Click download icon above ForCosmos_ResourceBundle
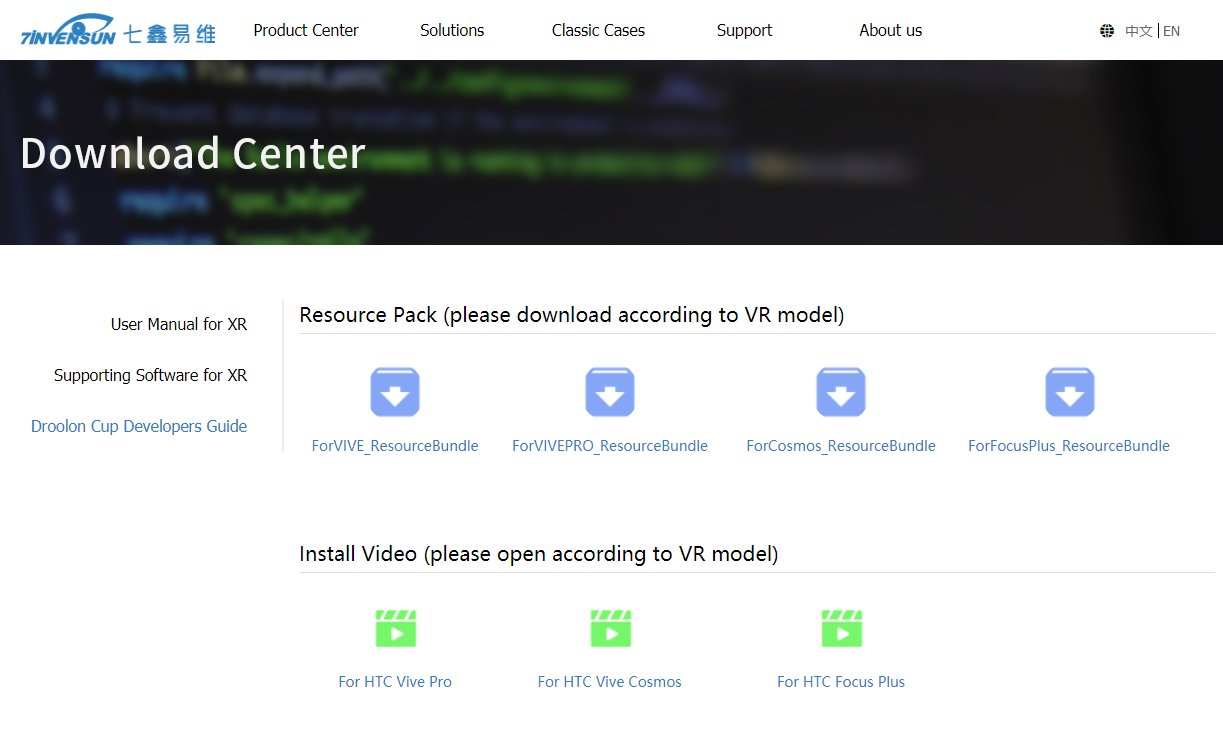Screen dimensions: 1223x745 (841, 392)
